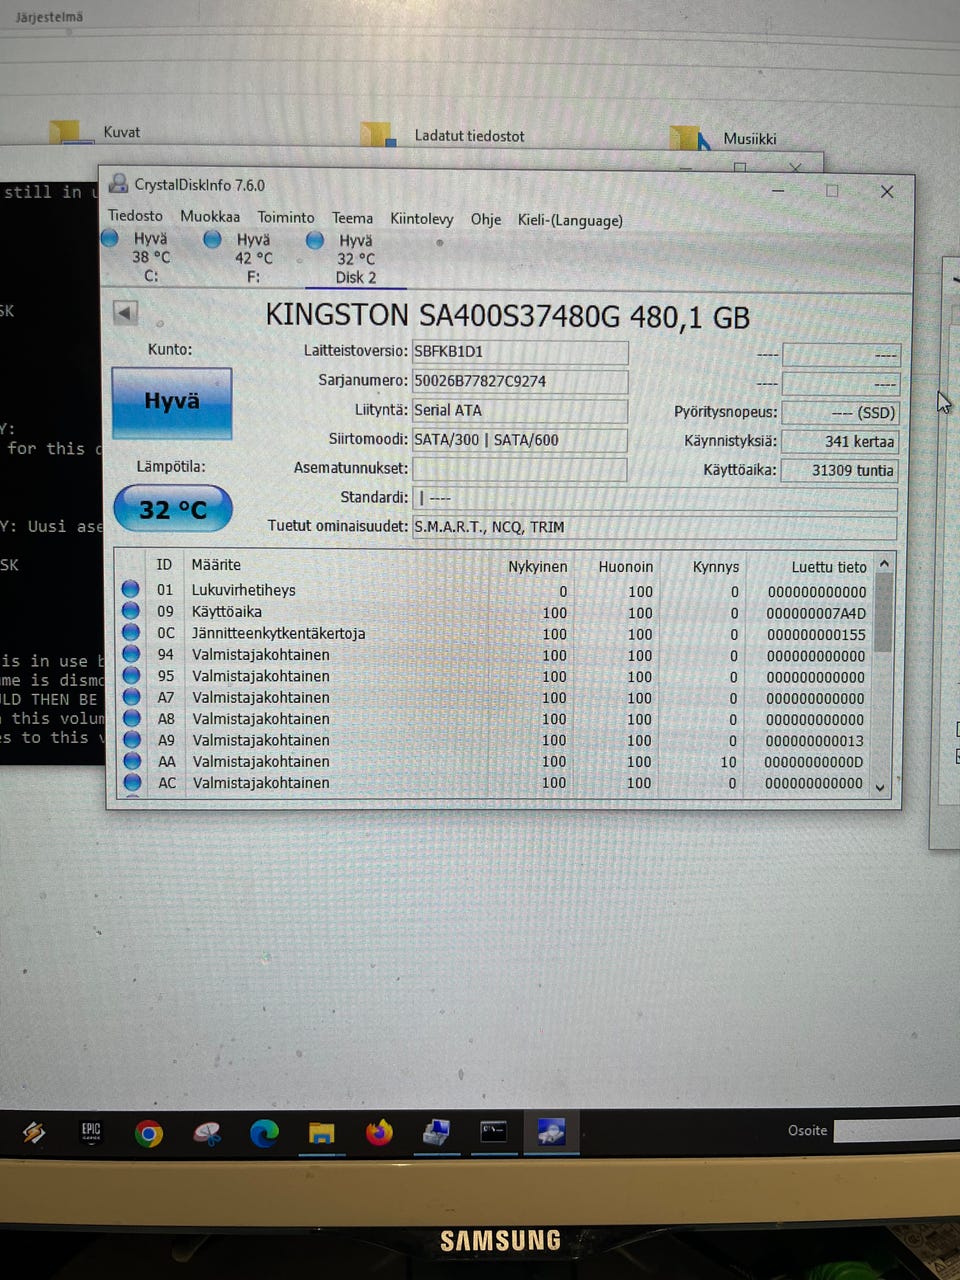The width and height of the screenshot is (960, 1280).
Task: Click the Nykyinen column header
Action: pos(537,566)
